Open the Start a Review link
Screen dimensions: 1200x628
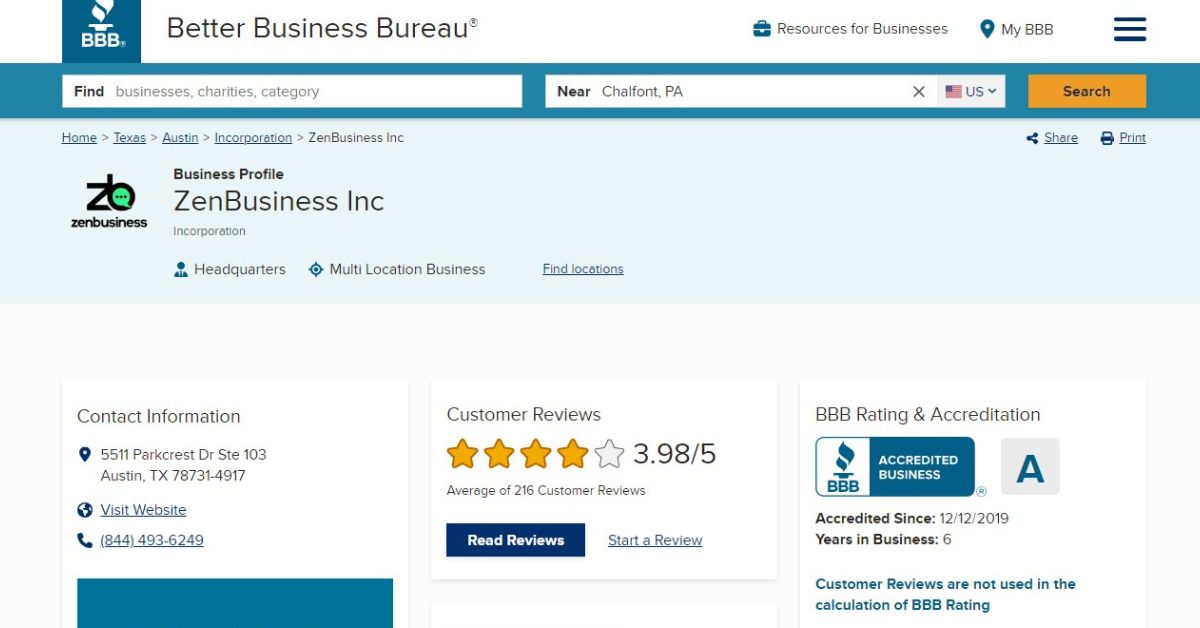pos(655,540)
